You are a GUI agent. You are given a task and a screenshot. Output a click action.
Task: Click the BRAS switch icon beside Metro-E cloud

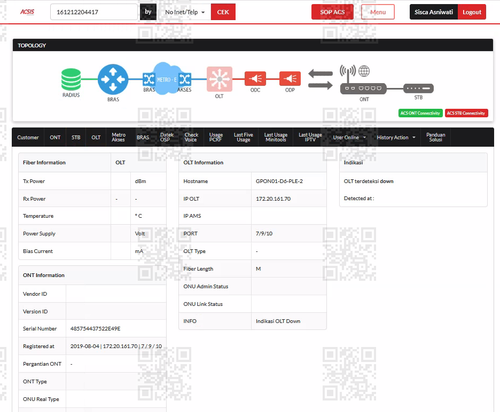[x=148, y=79]
